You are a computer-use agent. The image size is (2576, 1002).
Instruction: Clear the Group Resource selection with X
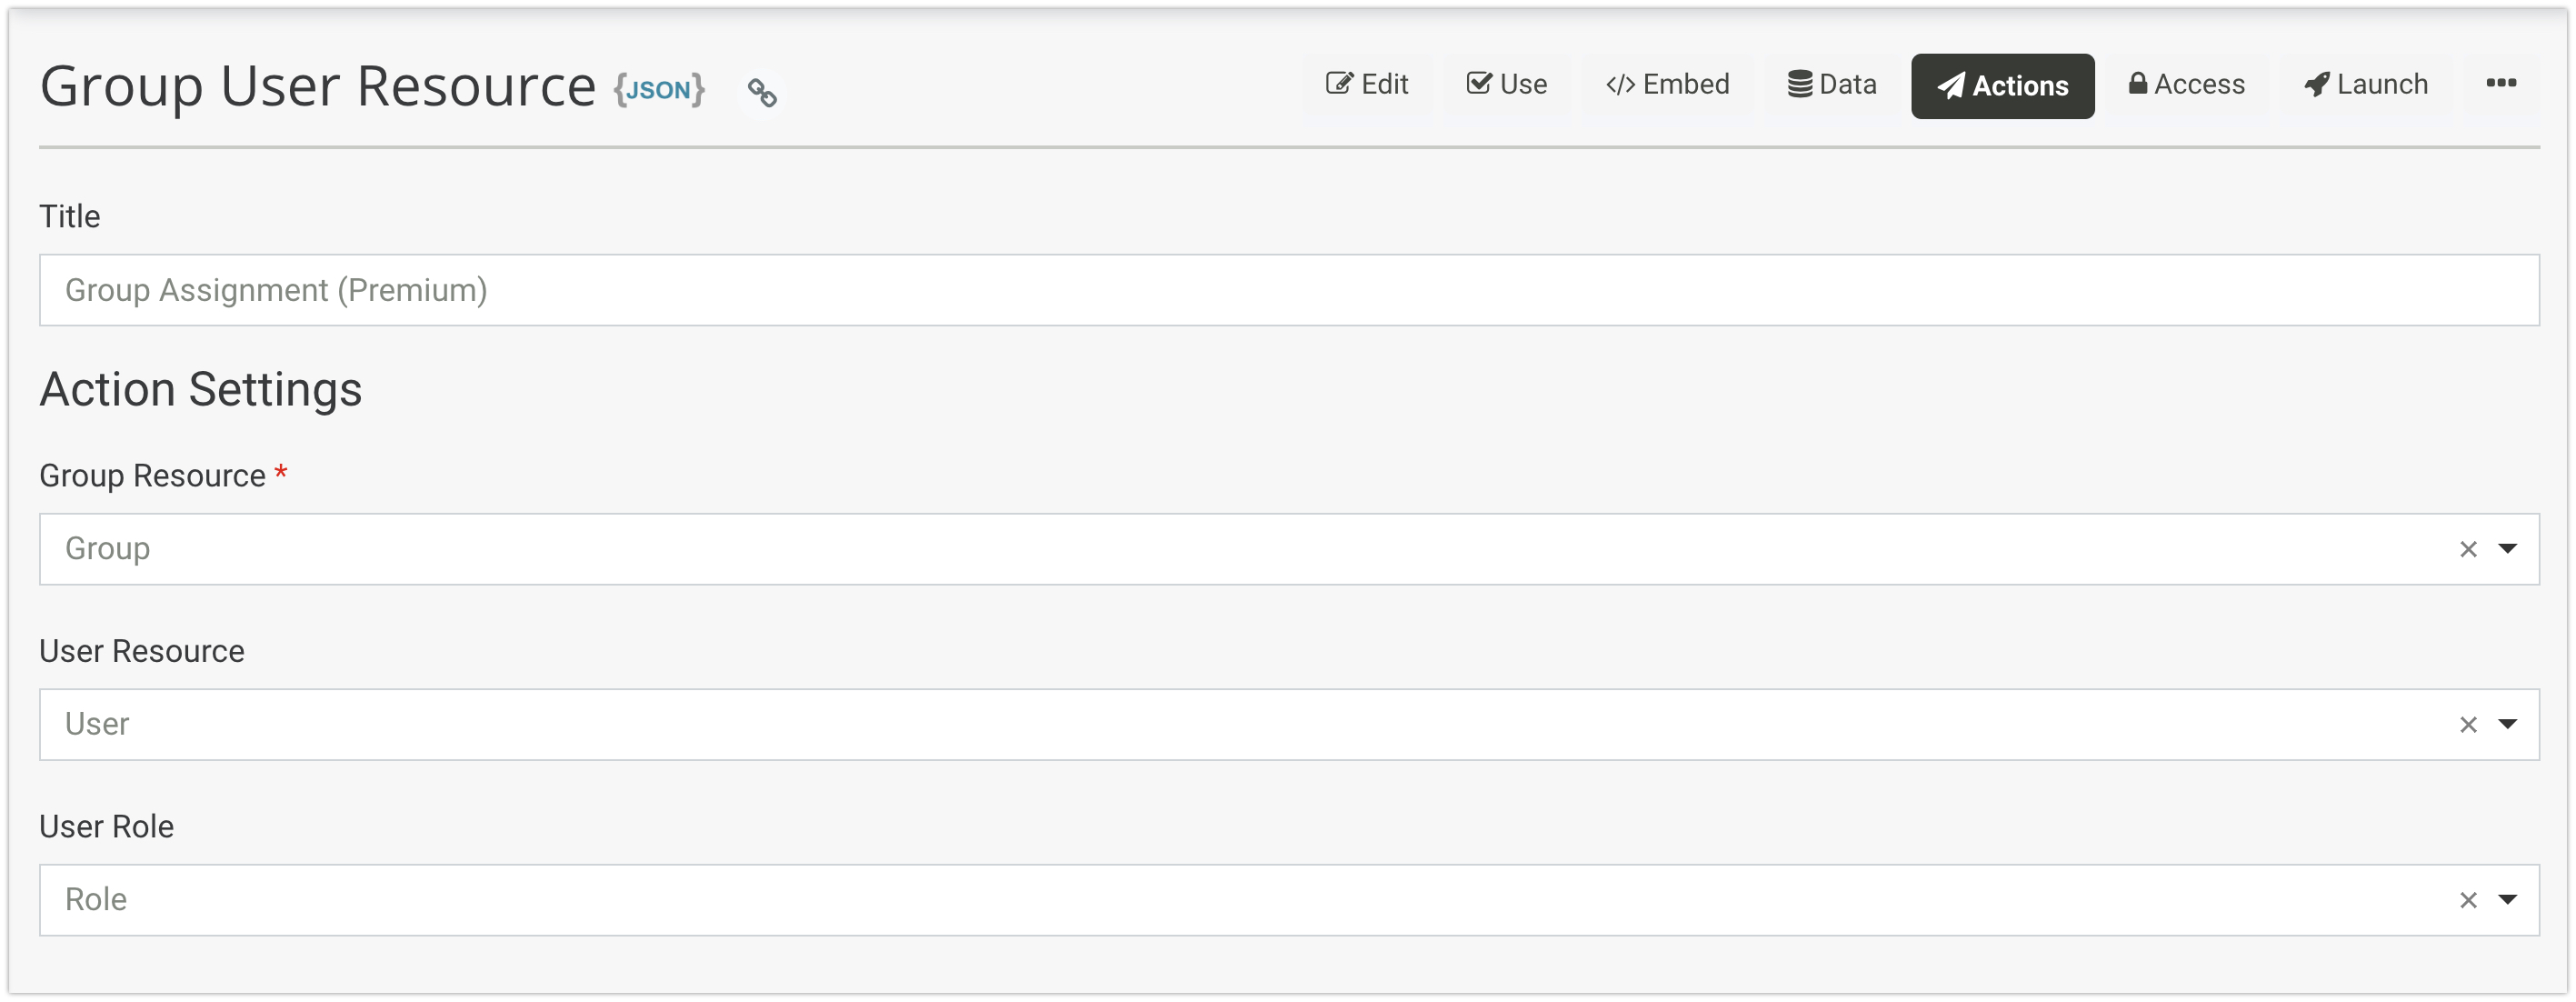click(2467, 549)
